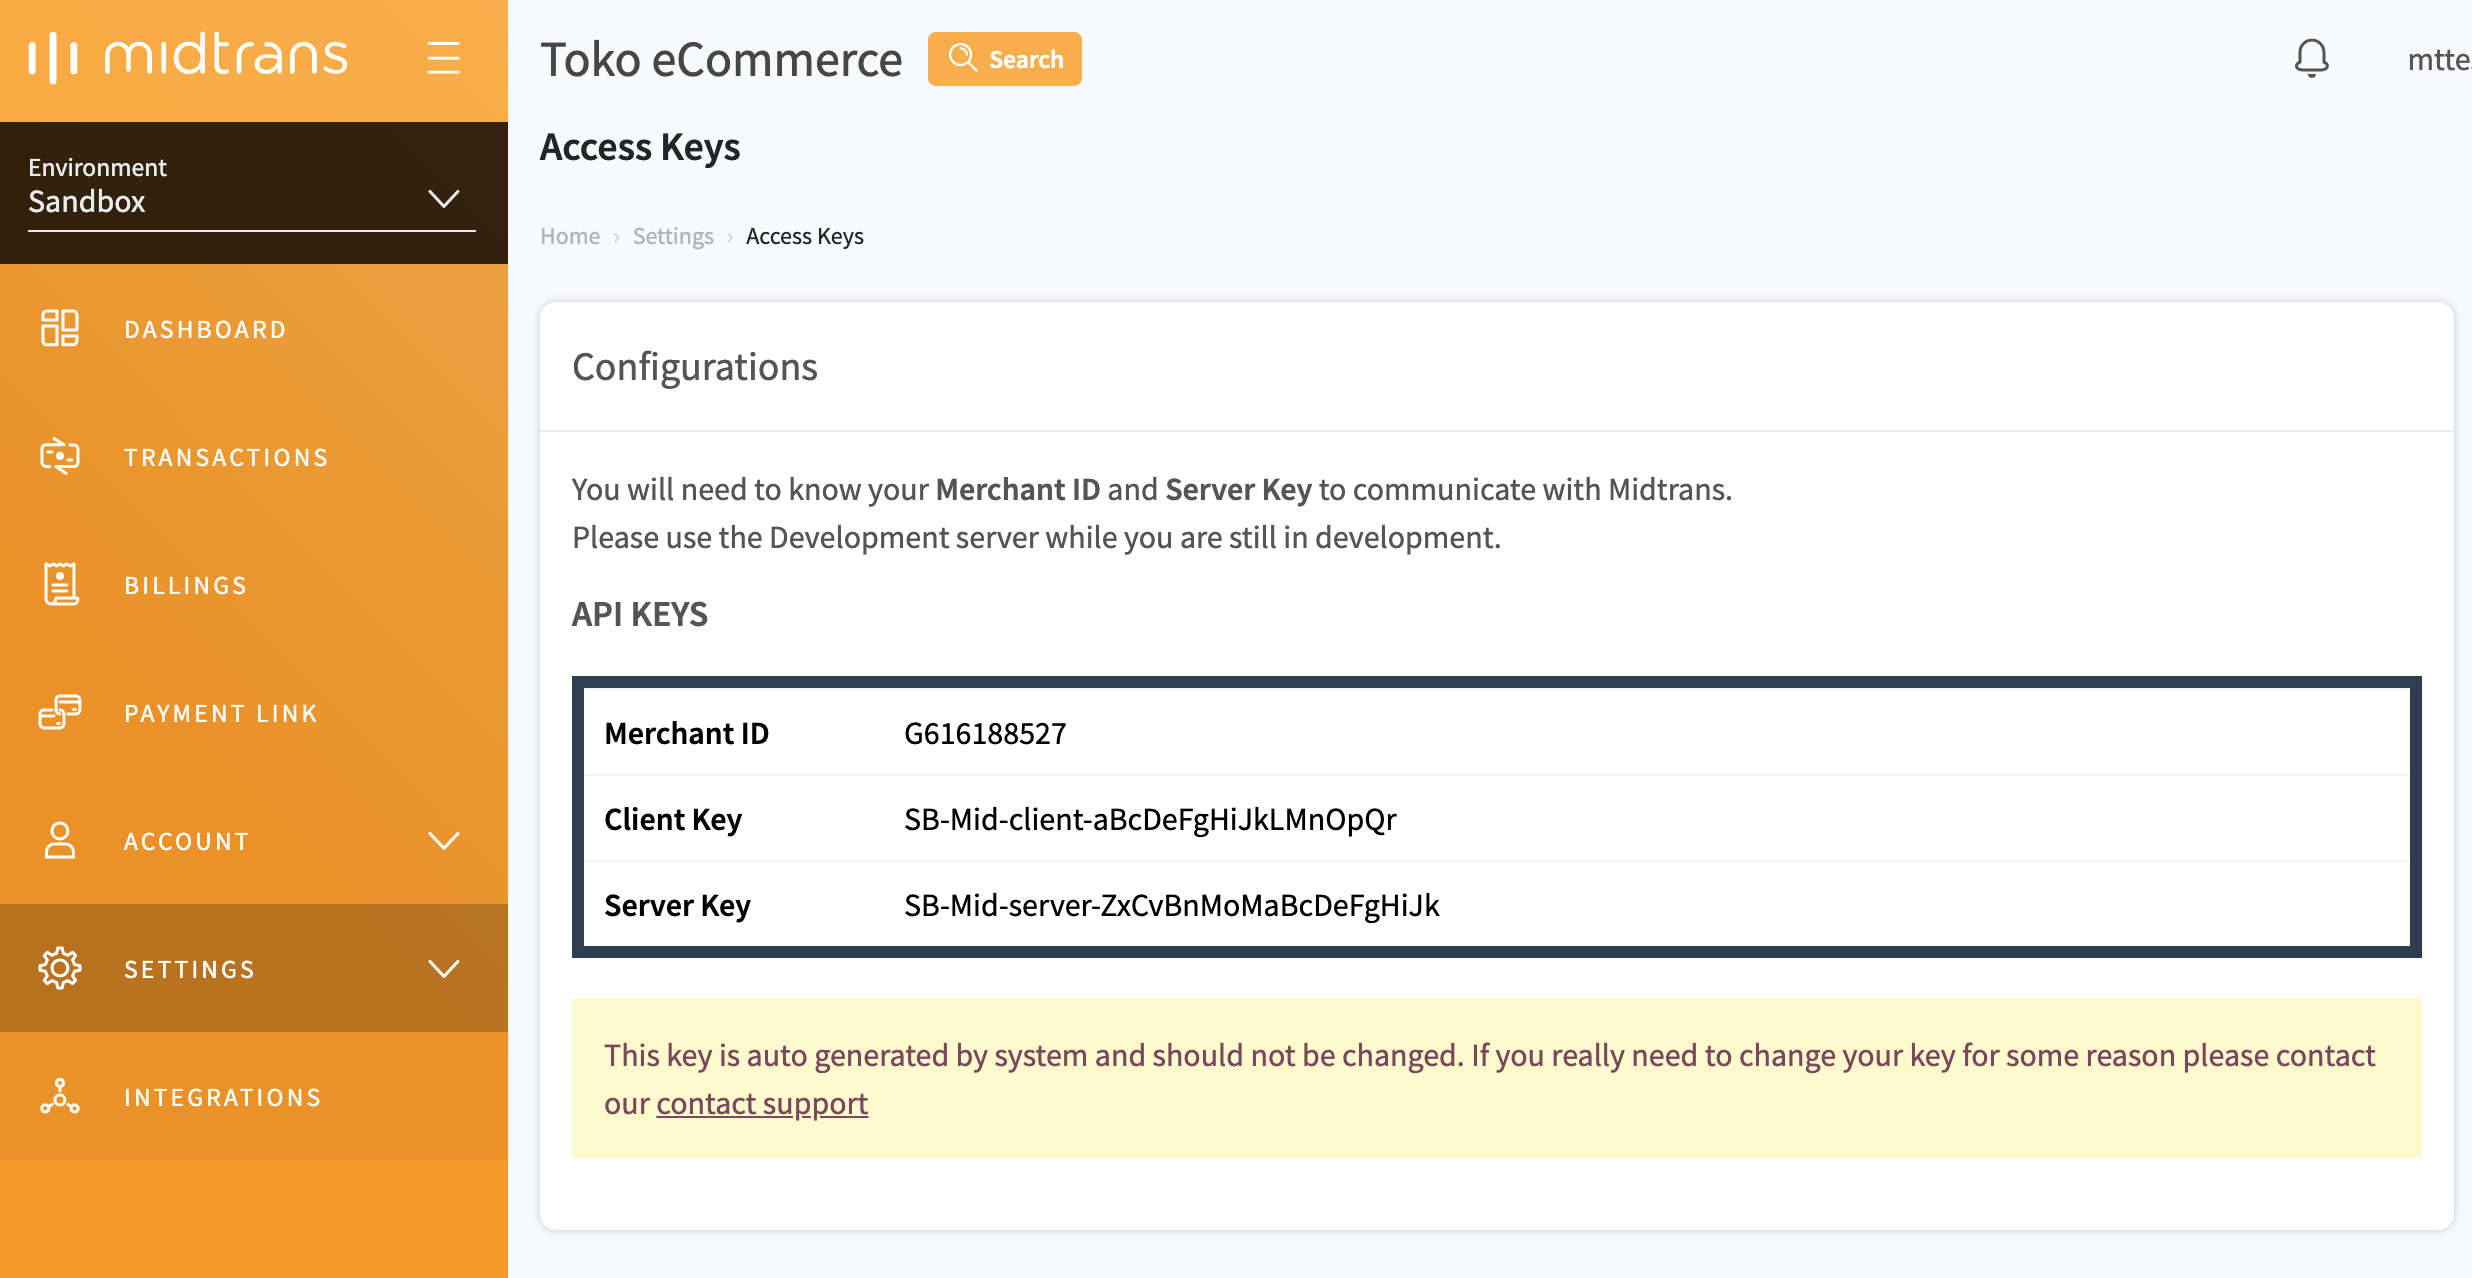The image size is (2472, 1278).
Task: Click the Account person icon
Action: (60, 841)
